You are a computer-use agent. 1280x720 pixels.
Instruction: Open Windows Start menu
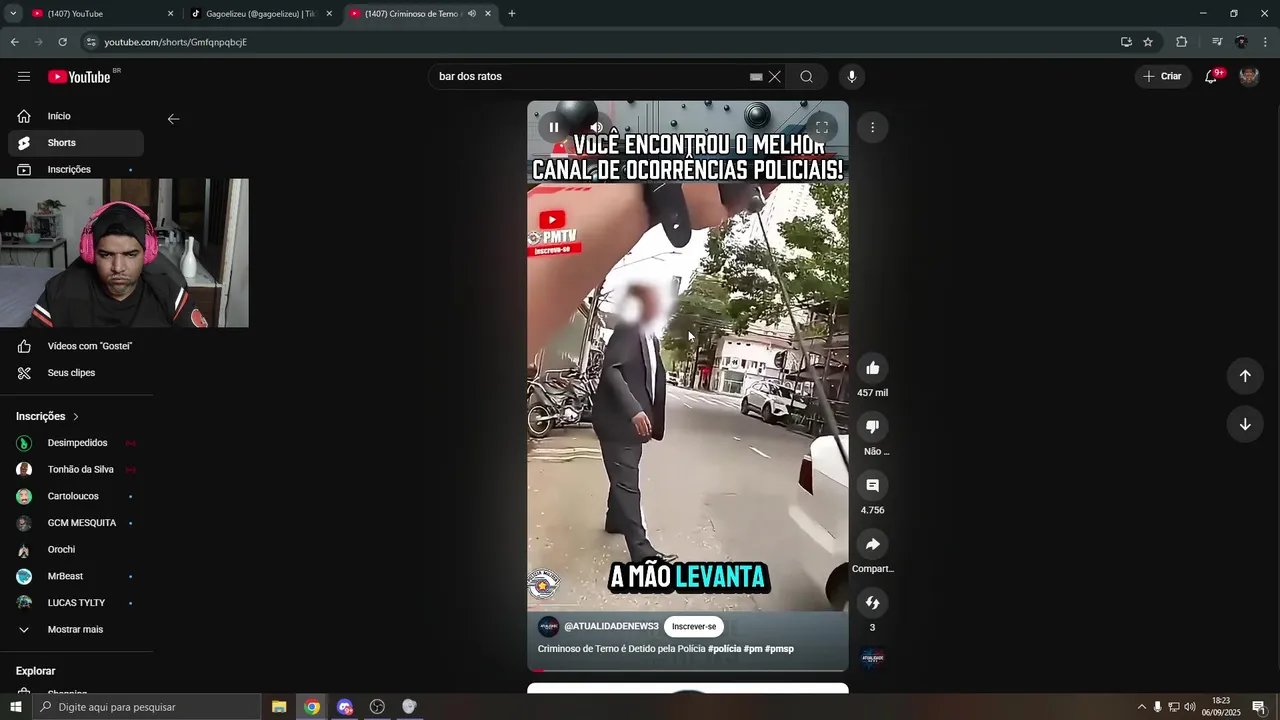tap(15, 707)
